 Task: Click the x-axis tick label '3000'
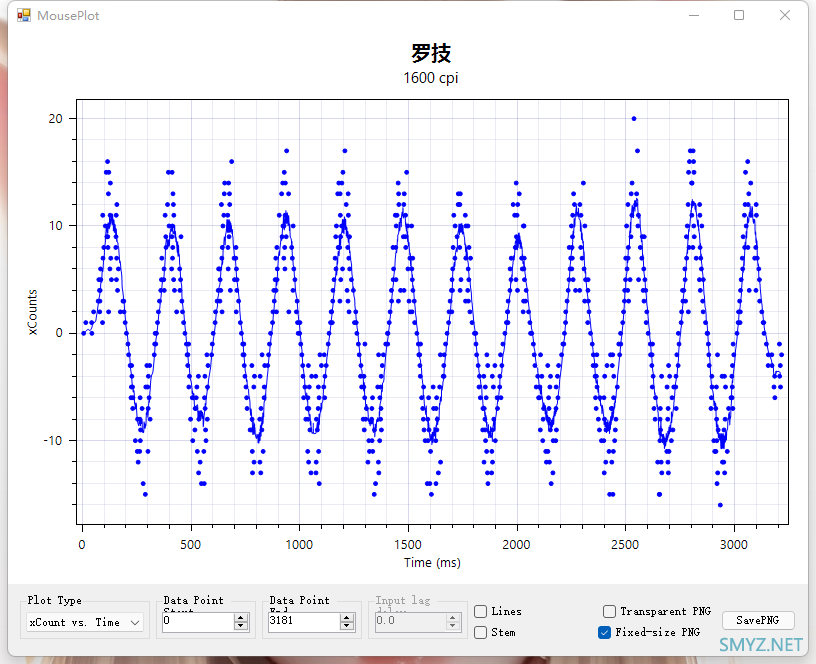coord(734,545)
